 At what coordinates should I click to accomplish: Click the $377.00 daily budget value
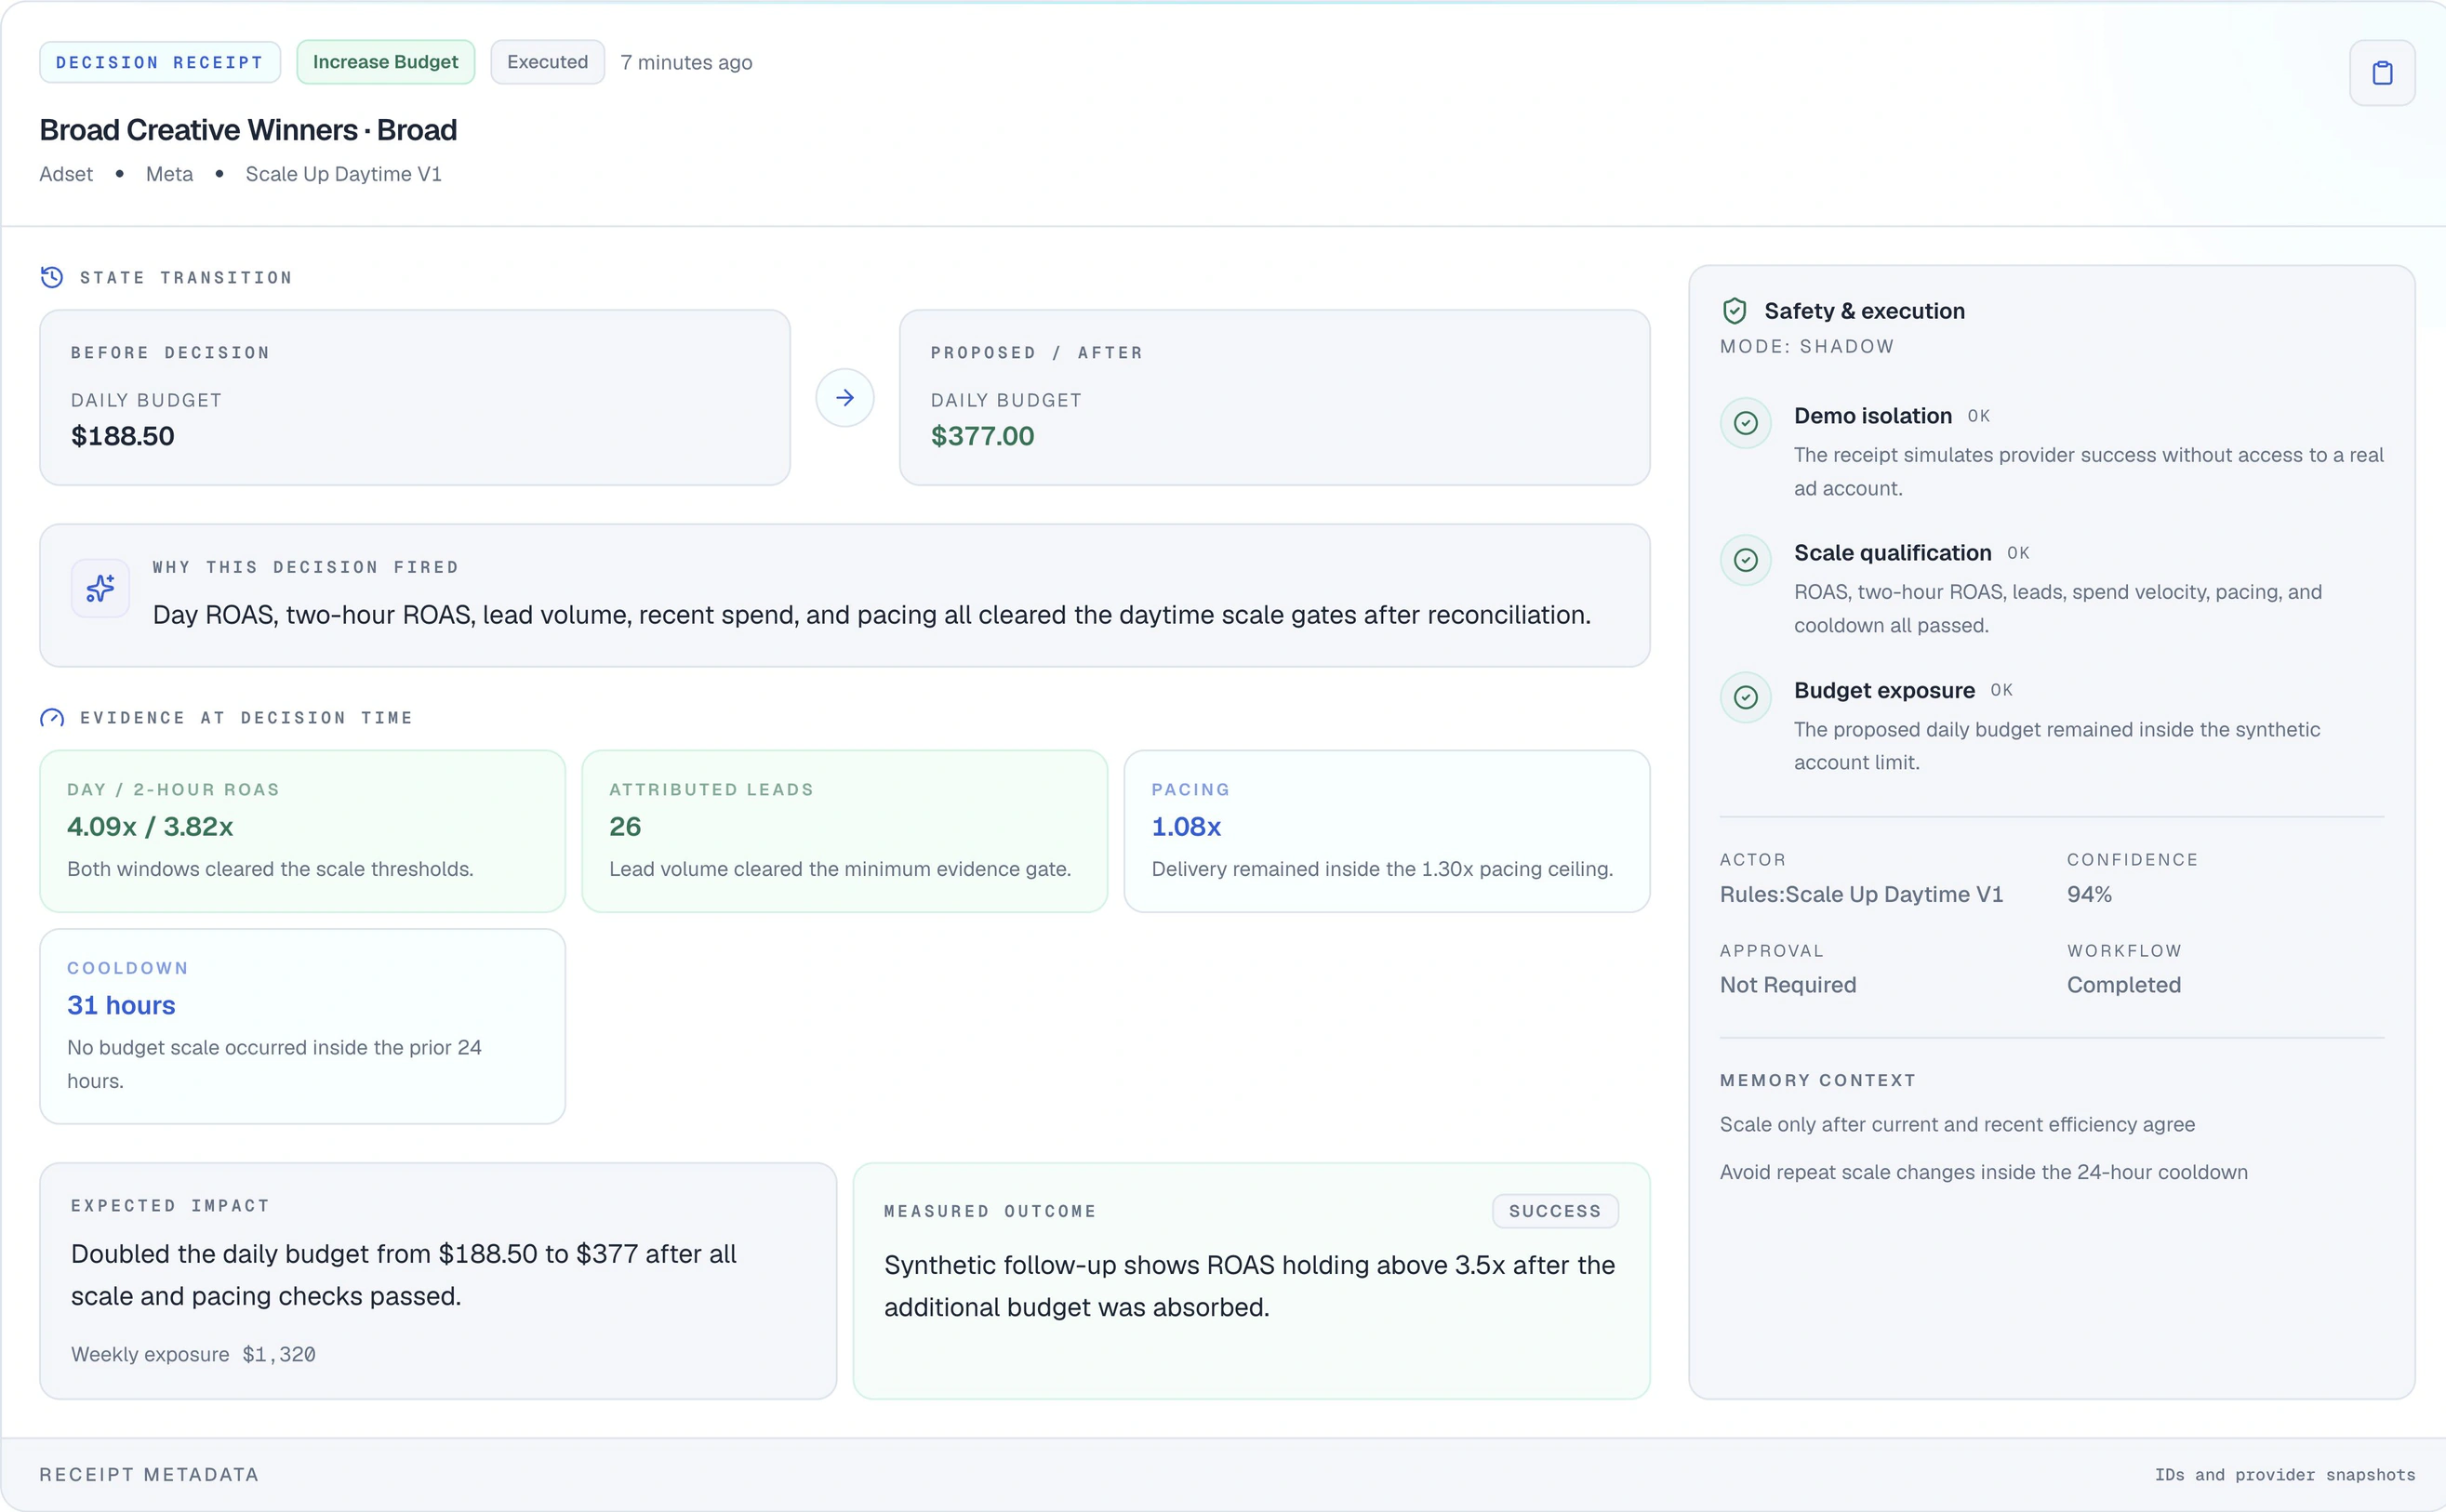coord(982,436)
